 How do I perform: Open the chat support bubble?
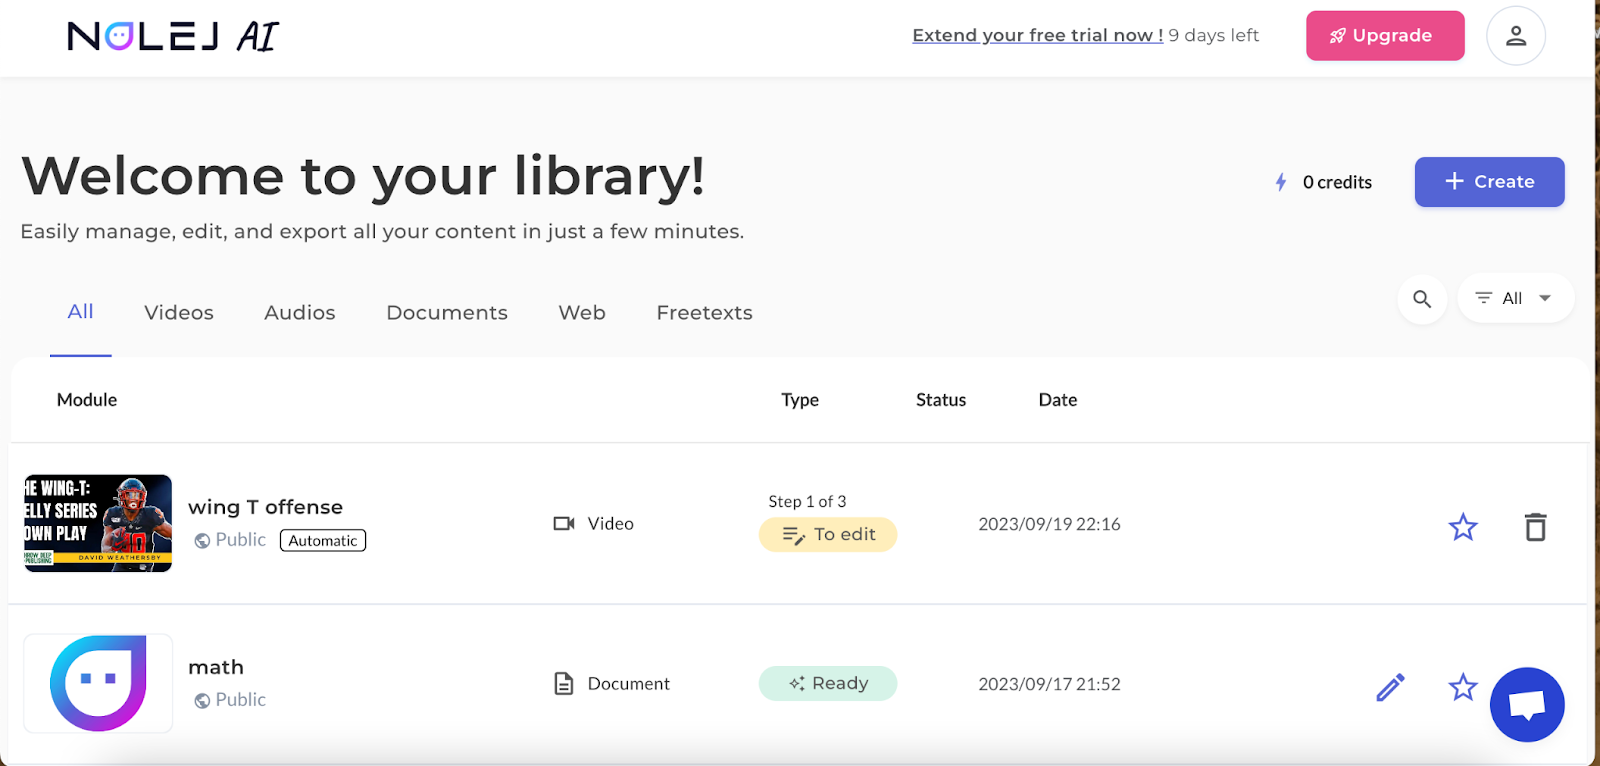[x=1526, y=704]
